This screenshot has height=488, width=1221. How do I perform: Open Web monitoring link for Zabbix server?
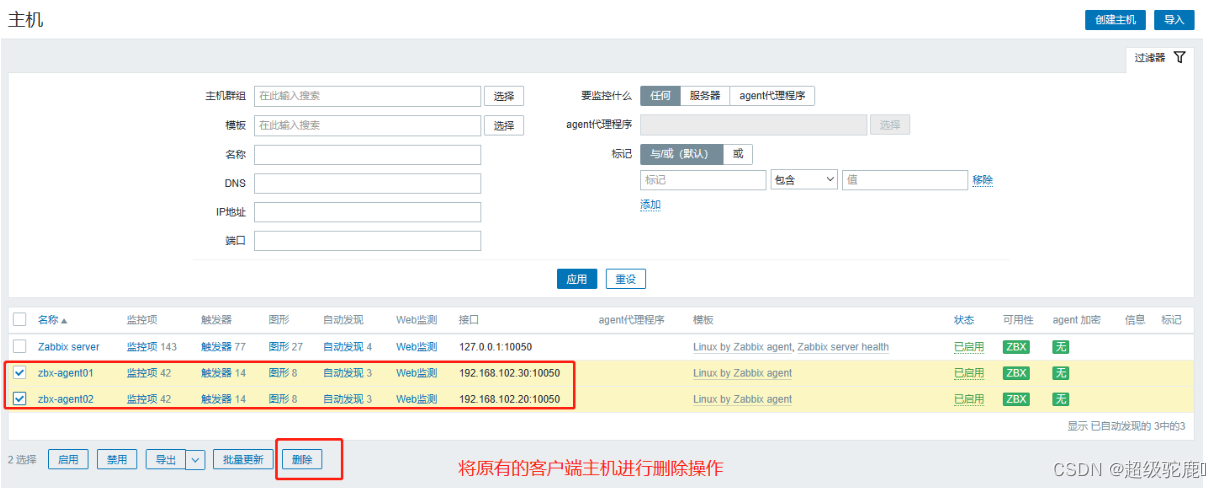416,347
